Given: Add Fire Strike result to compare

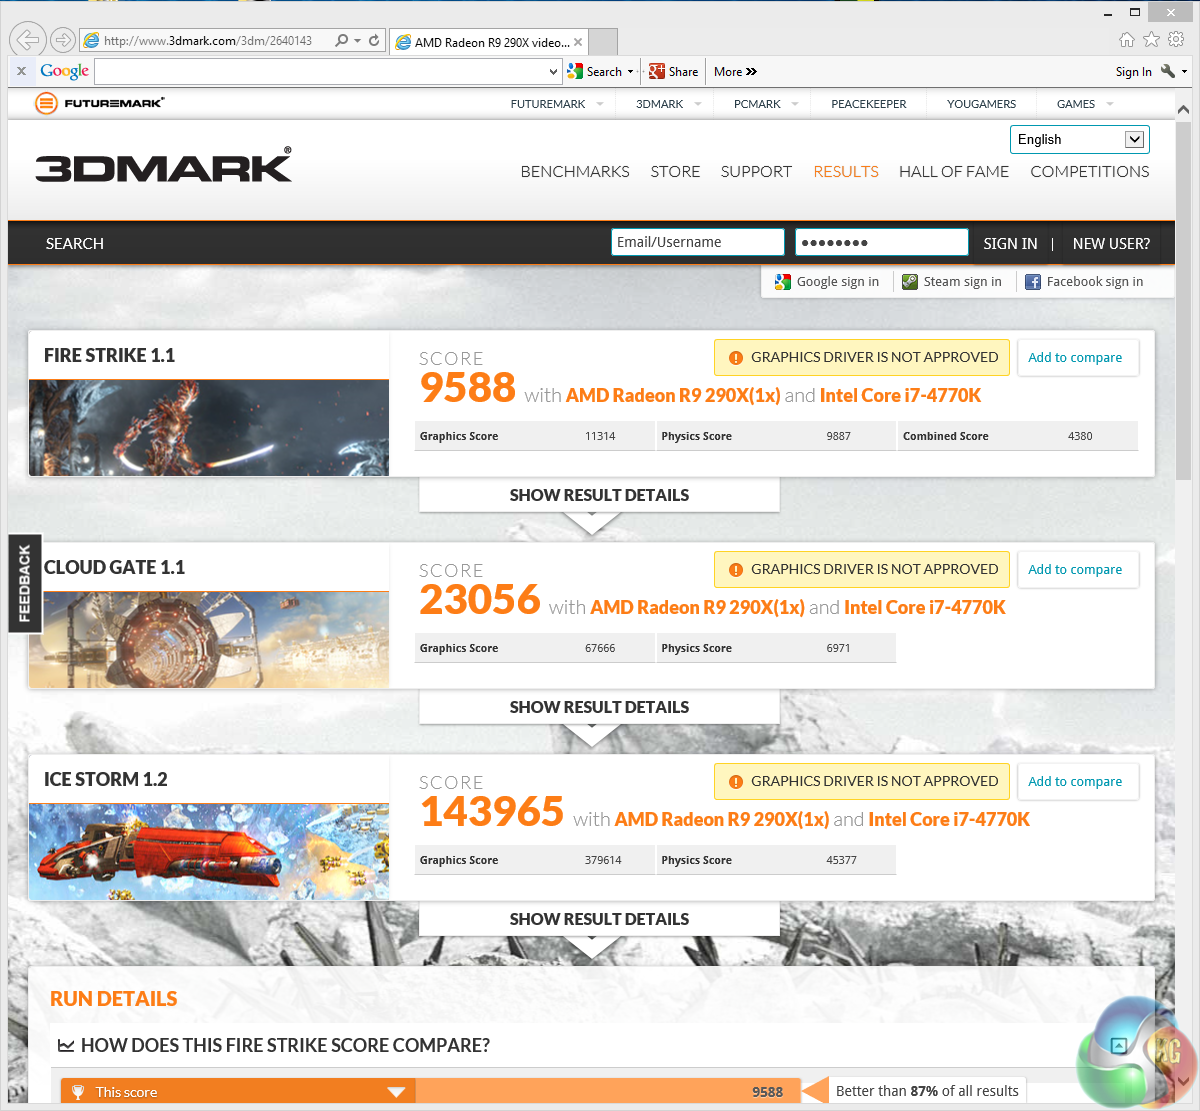Looking at the screenshot, I should click(1076, 358).
